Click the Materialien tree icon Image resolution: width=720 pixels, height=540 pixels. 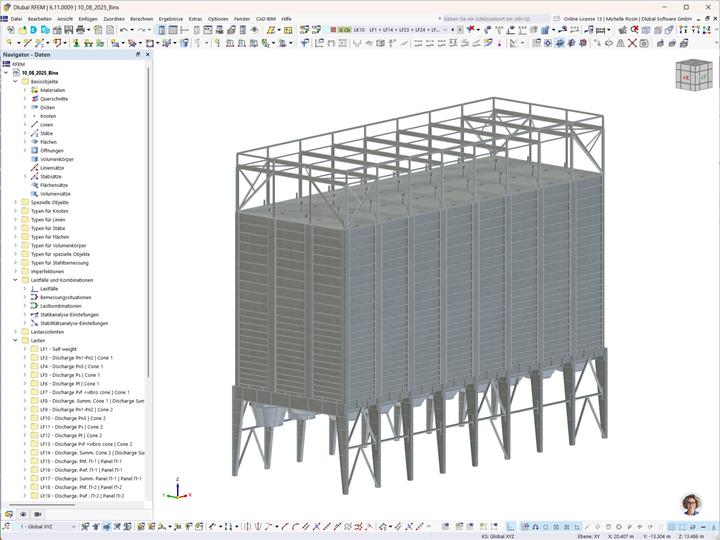[x=34, y=90]
